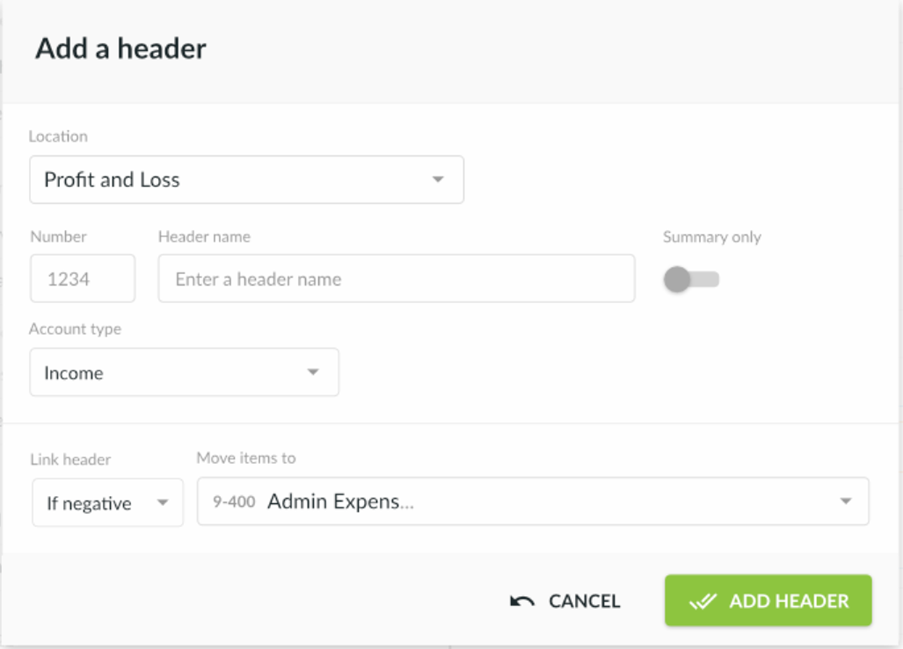Select the Admin Expens... move items combo box
Screen dimensions: 903x649
(x=533, y=501)
